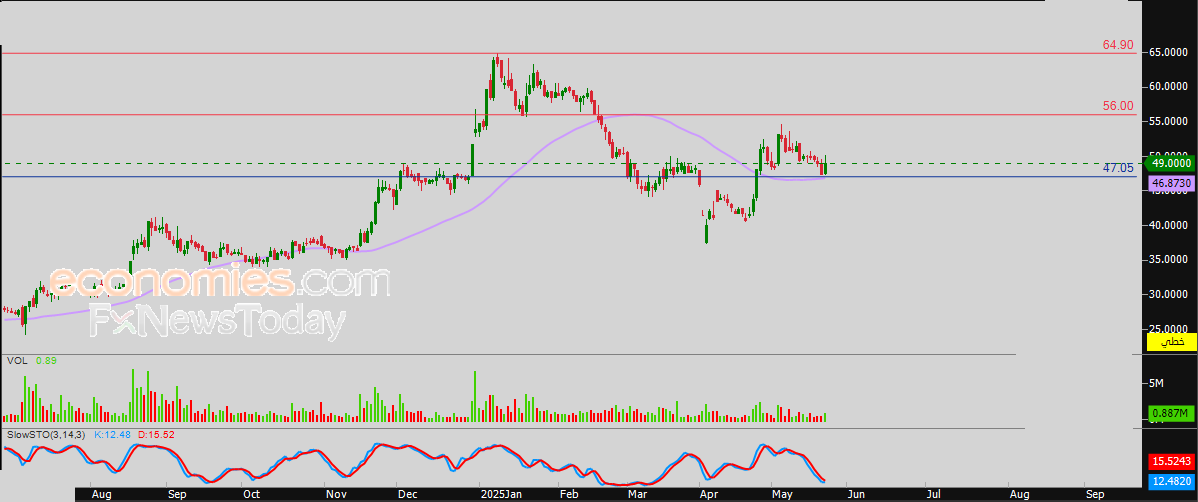Click the 40.0000 price axis label
This screenshot has width=1198, height=502.
[1169, 225]
